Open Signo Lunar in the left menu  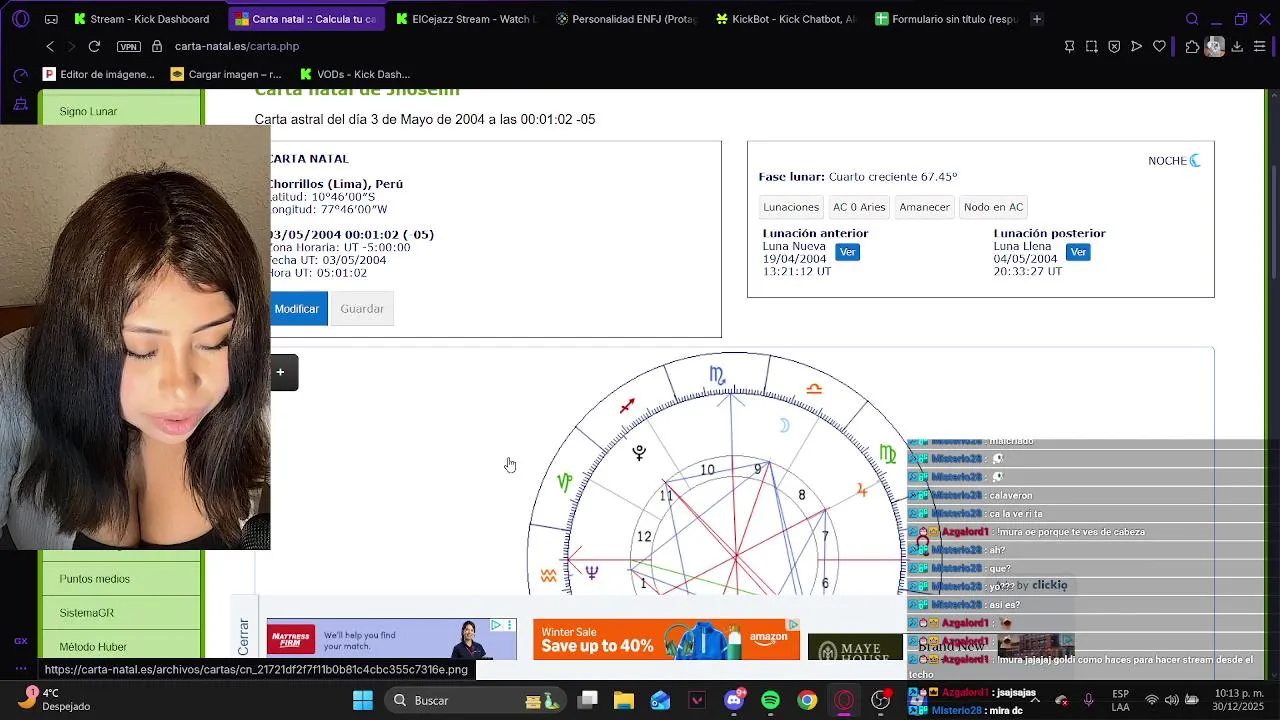(x=121, y=112)
